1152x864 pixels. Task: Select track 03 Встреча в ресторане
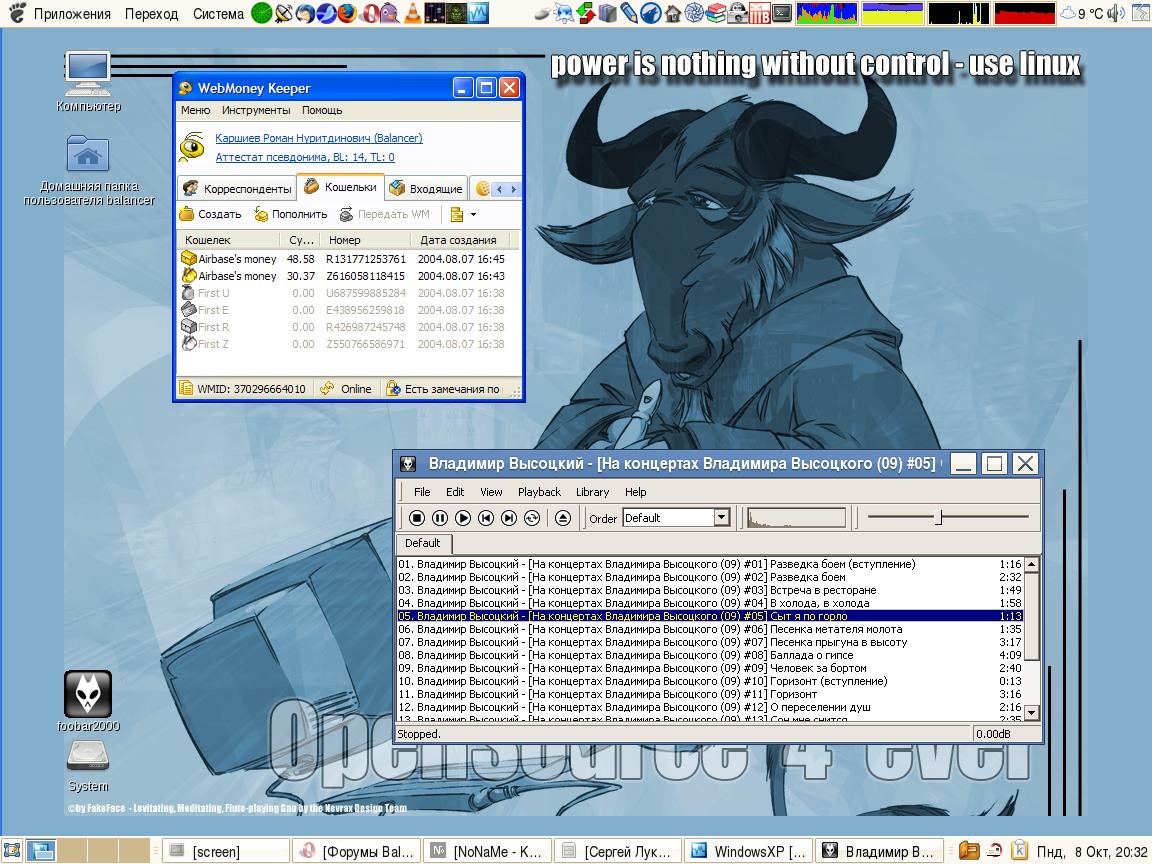710,590
